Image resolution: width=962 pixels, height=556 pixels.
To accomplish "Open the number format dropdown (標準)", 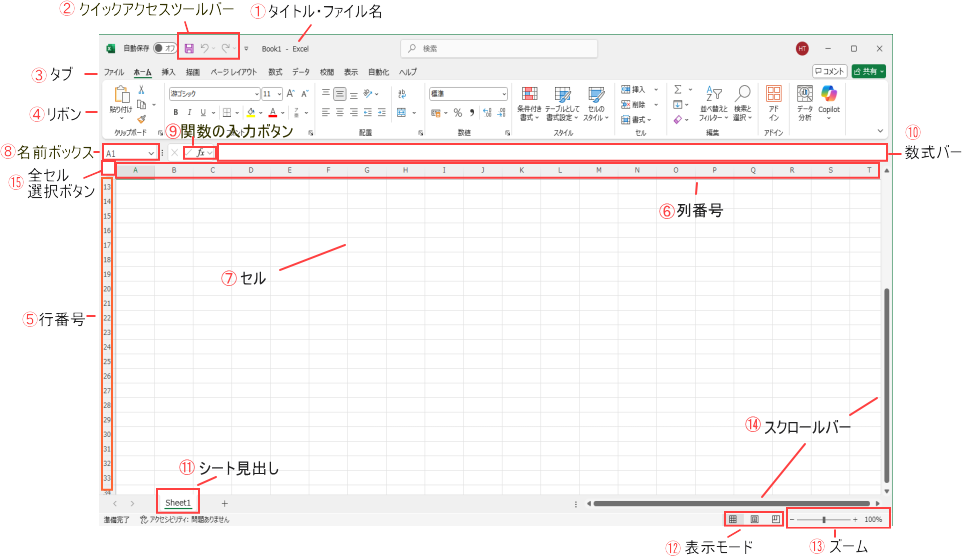I will (x=504, y=94).
